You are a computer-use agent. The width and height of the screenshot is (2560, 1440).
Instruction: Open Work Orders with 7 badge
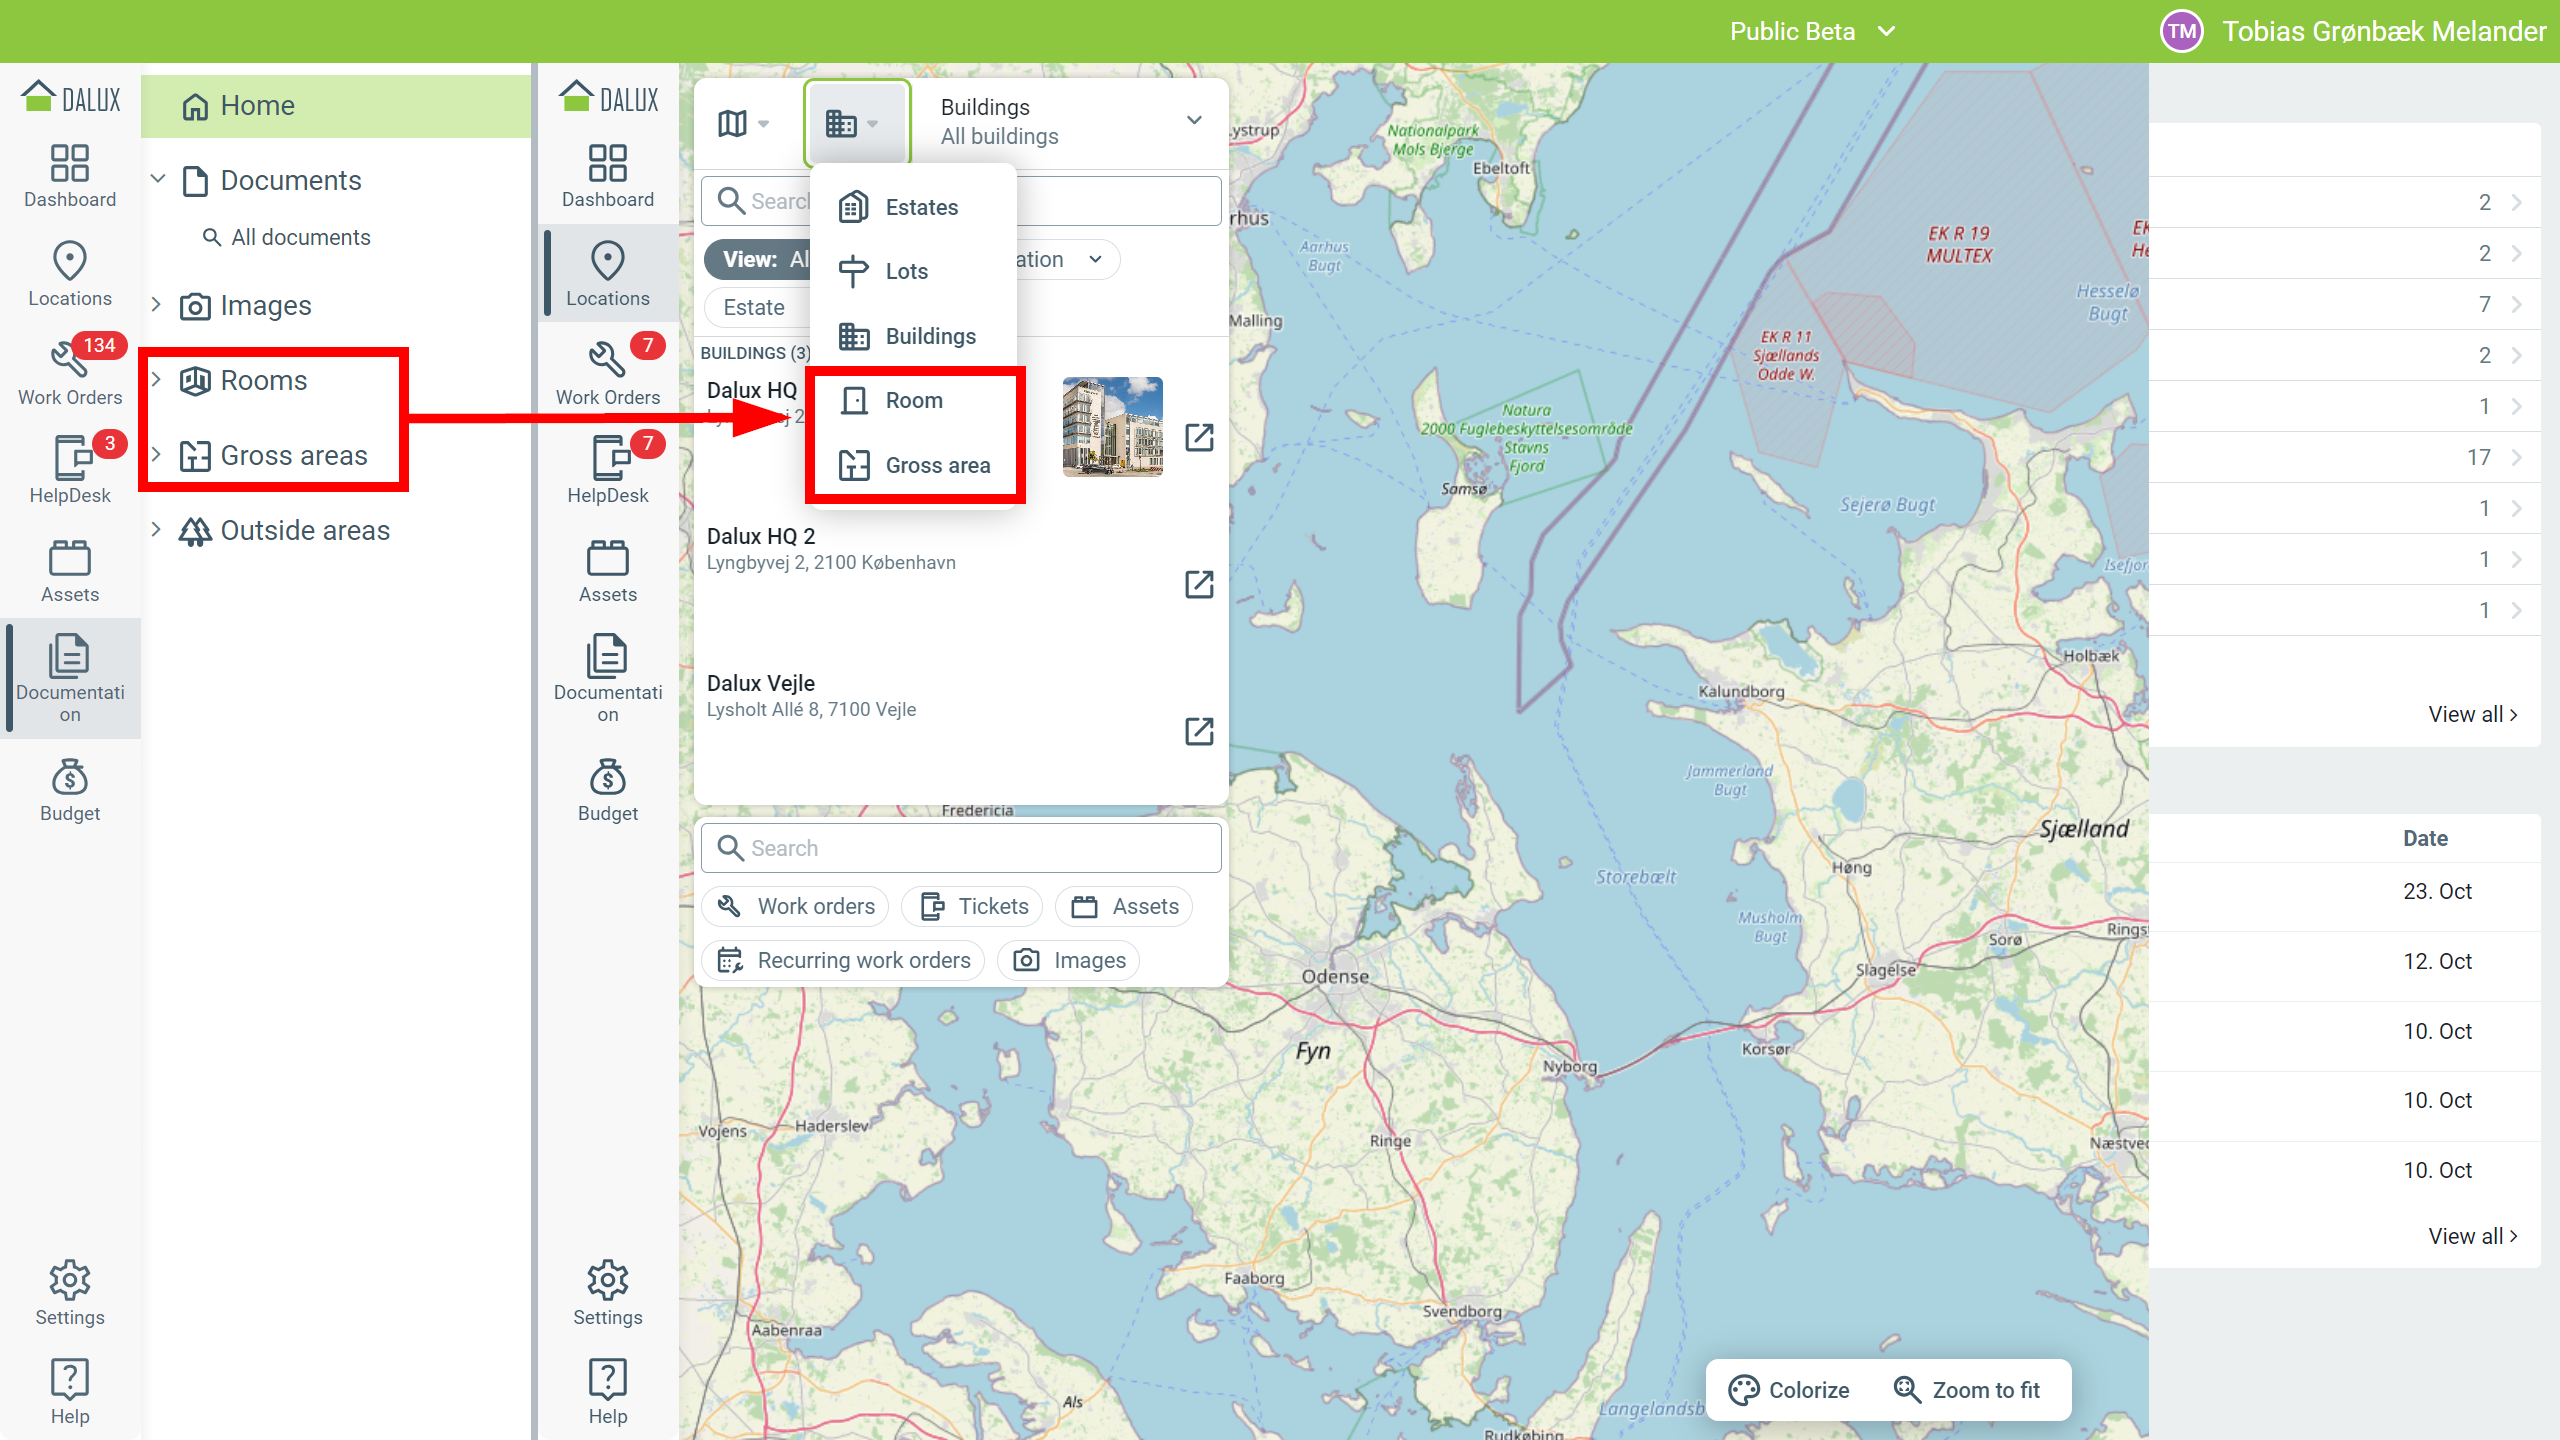point(608,372)
